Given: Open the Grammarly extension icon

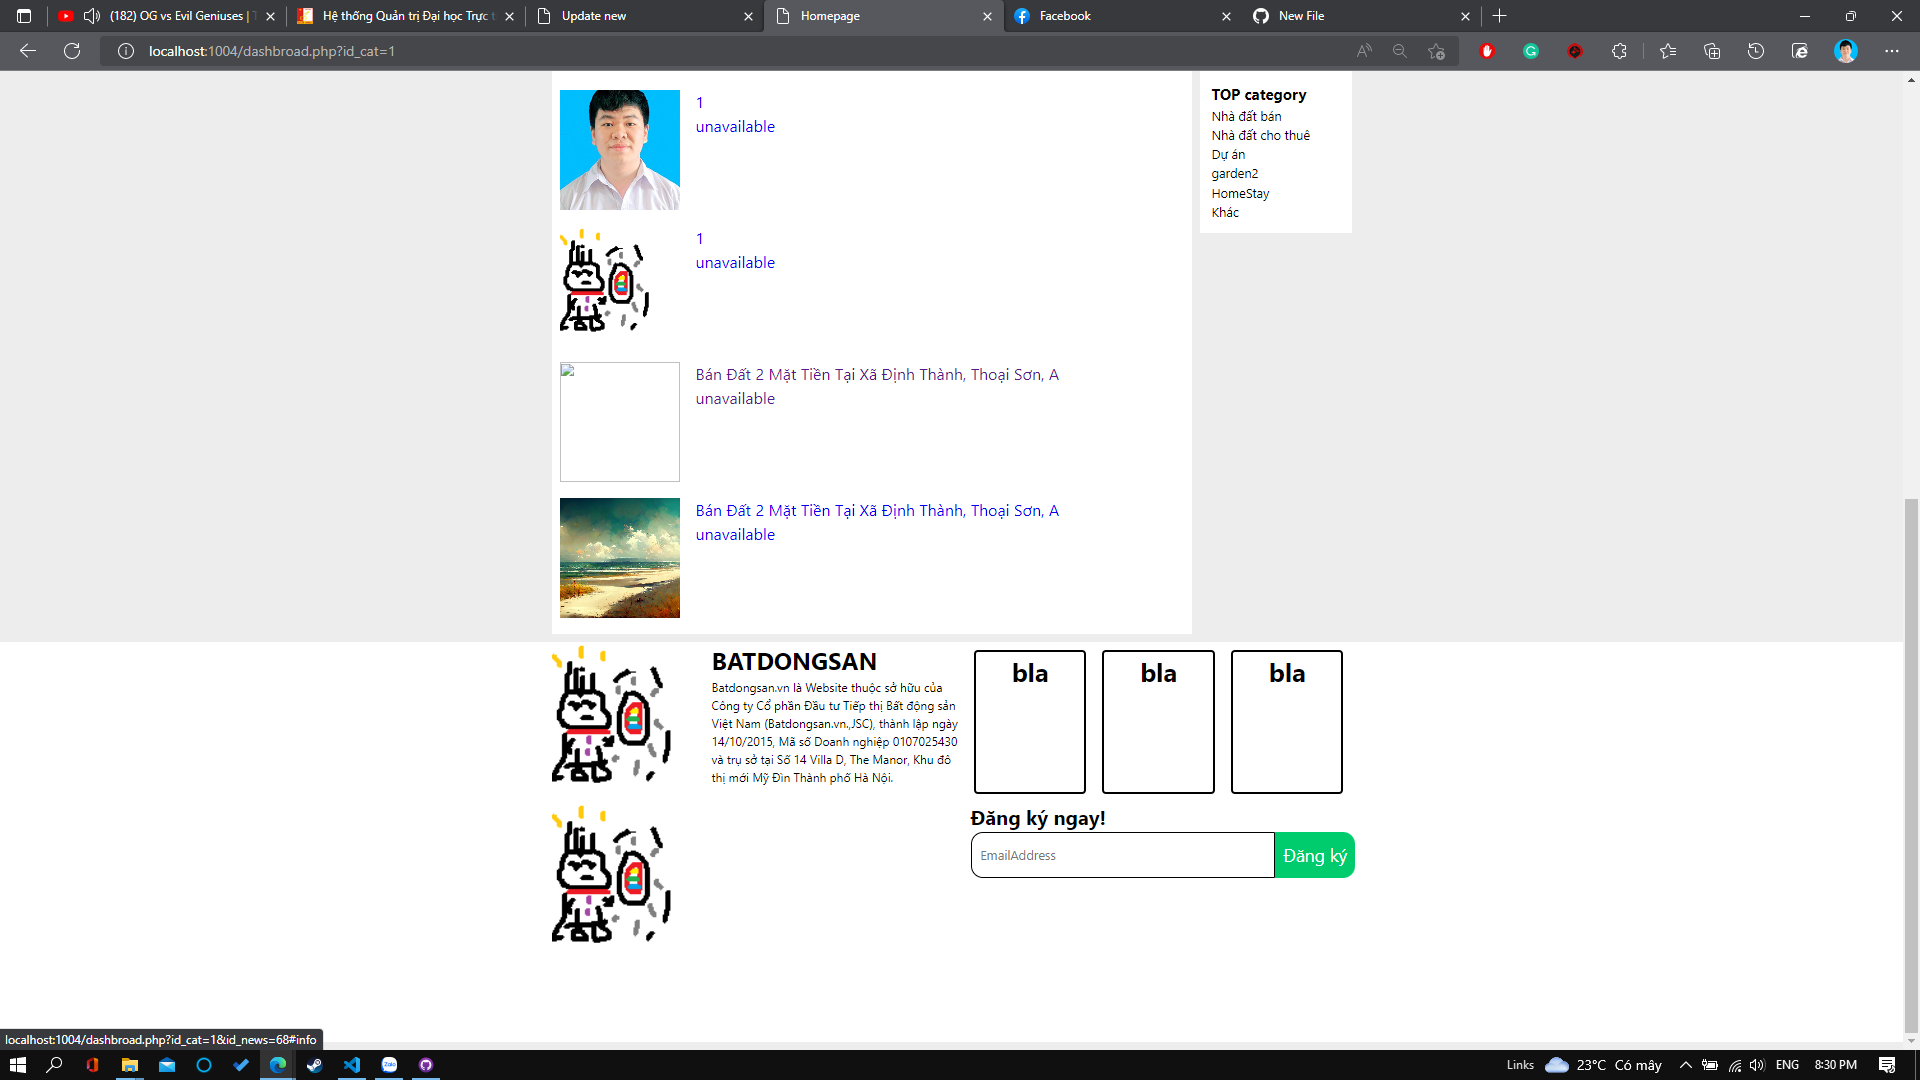Looking at the screenshot, I should coord(1531,51).
